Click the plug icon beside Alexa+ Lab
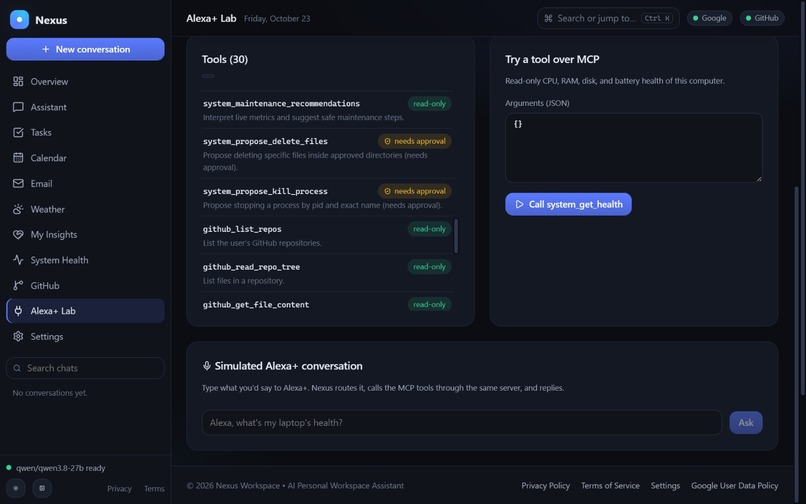Viewport: 806px width, 504px height. point(18,311)
